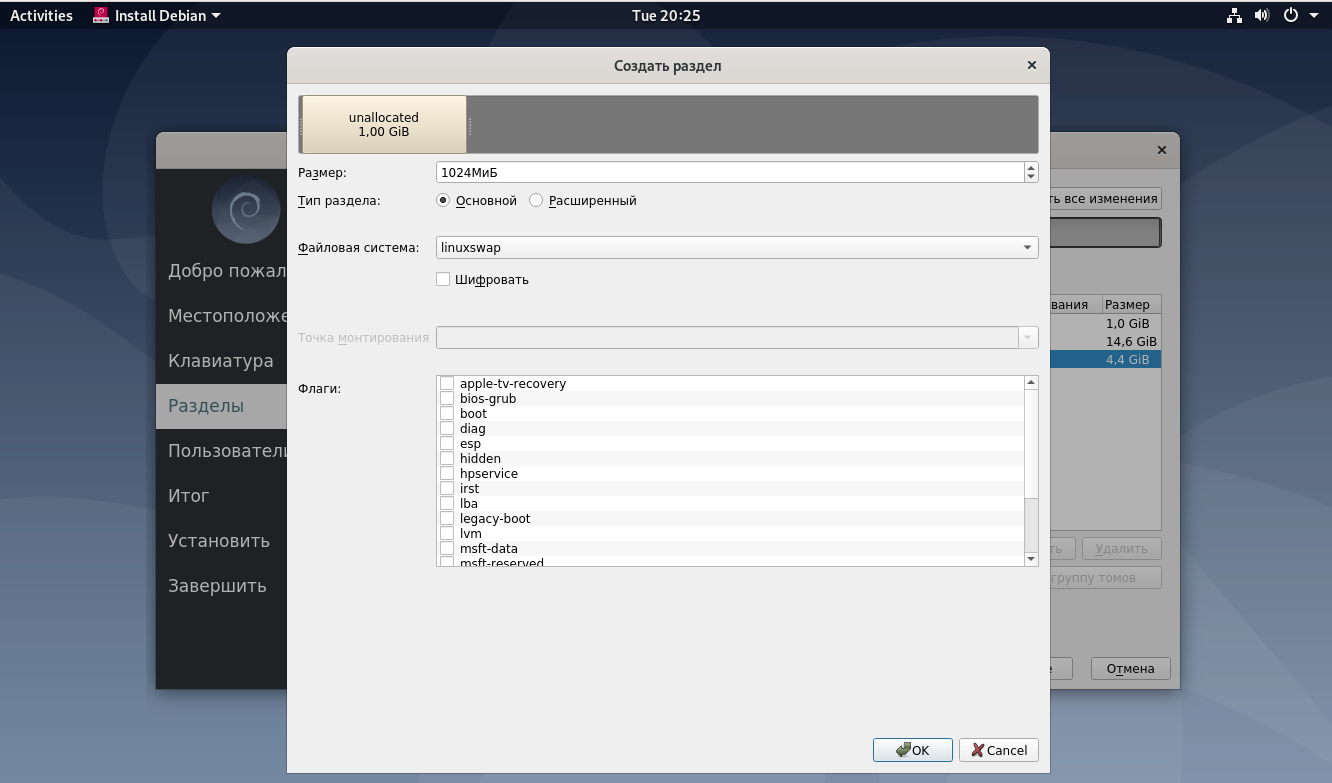The height and width of the screenshot is (783, 1332).
Task: Click the scroll-down arrow of flags list
Action: [x=1031, y=559]
